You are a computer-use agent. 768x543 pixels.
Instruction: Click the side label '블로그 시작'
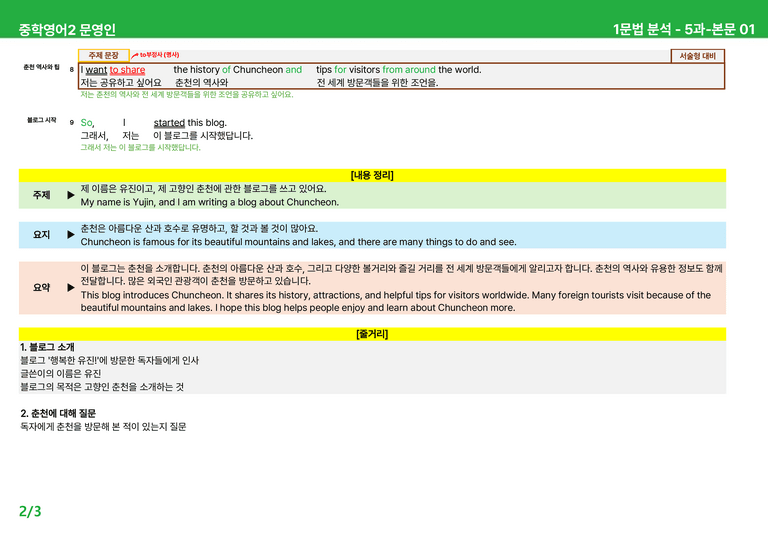pos(42,120)
